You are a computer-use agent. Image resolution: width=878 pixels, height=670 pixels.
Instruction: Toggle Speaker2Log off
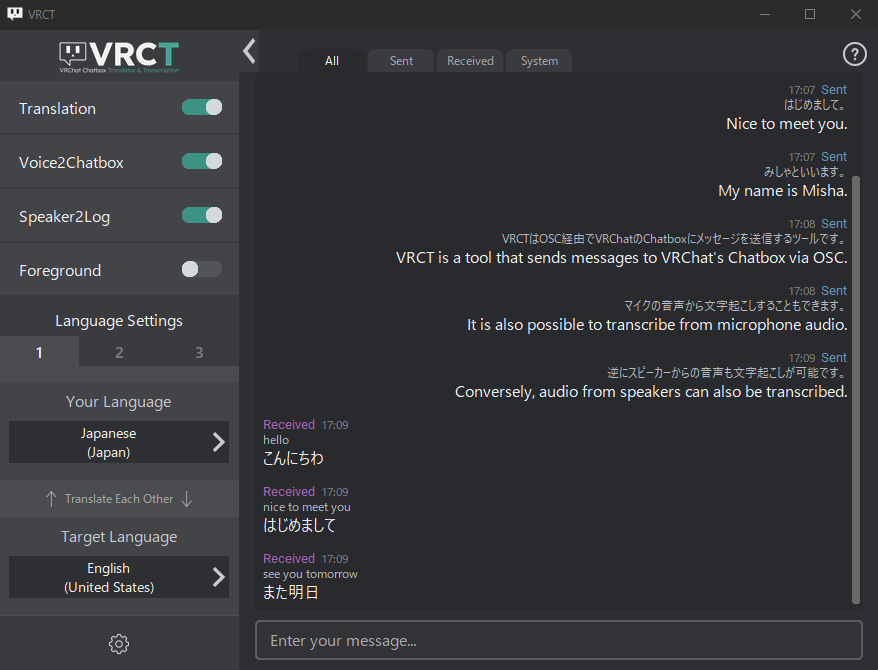pyautogui.click(x=201, y=215)
